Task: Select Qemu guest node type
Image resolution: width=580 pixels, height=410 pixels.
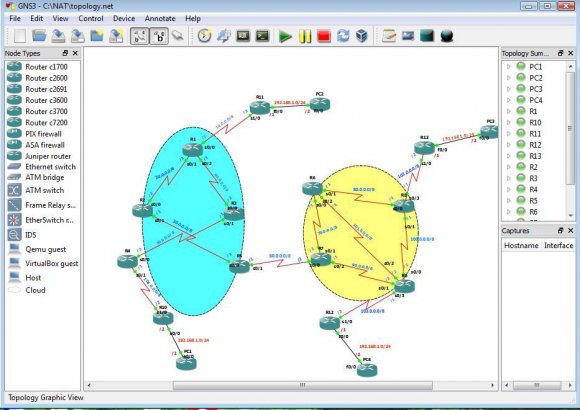Action: pyautogui.click(x=43, y=249)
